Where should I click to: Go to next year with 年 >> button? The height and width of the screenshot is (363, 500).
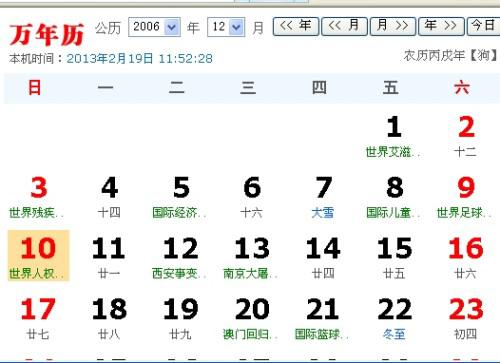coord(441,26)
